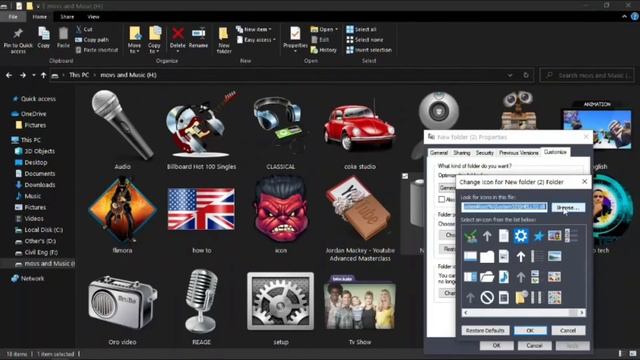The height and width of the screenshot is (360, 640).
Task: Open the Copy to dropdown
Action: click(154, 40)
